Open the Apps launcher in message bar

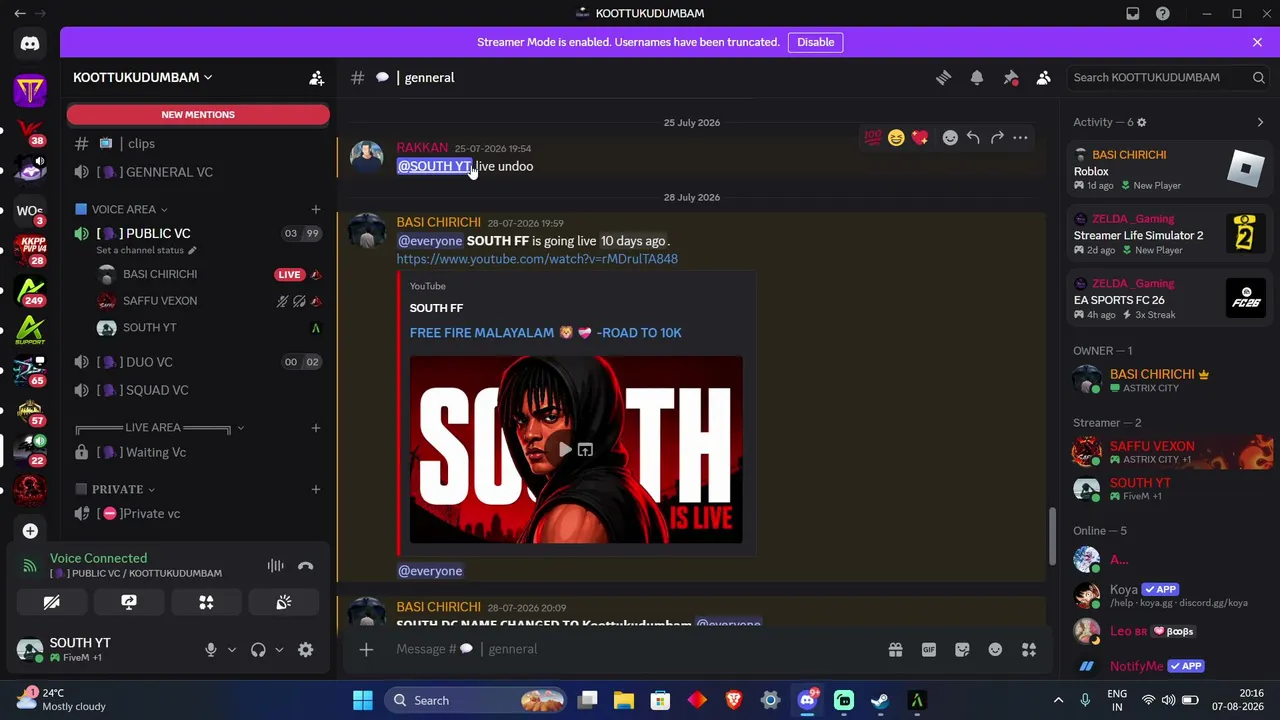point(1029,650)
